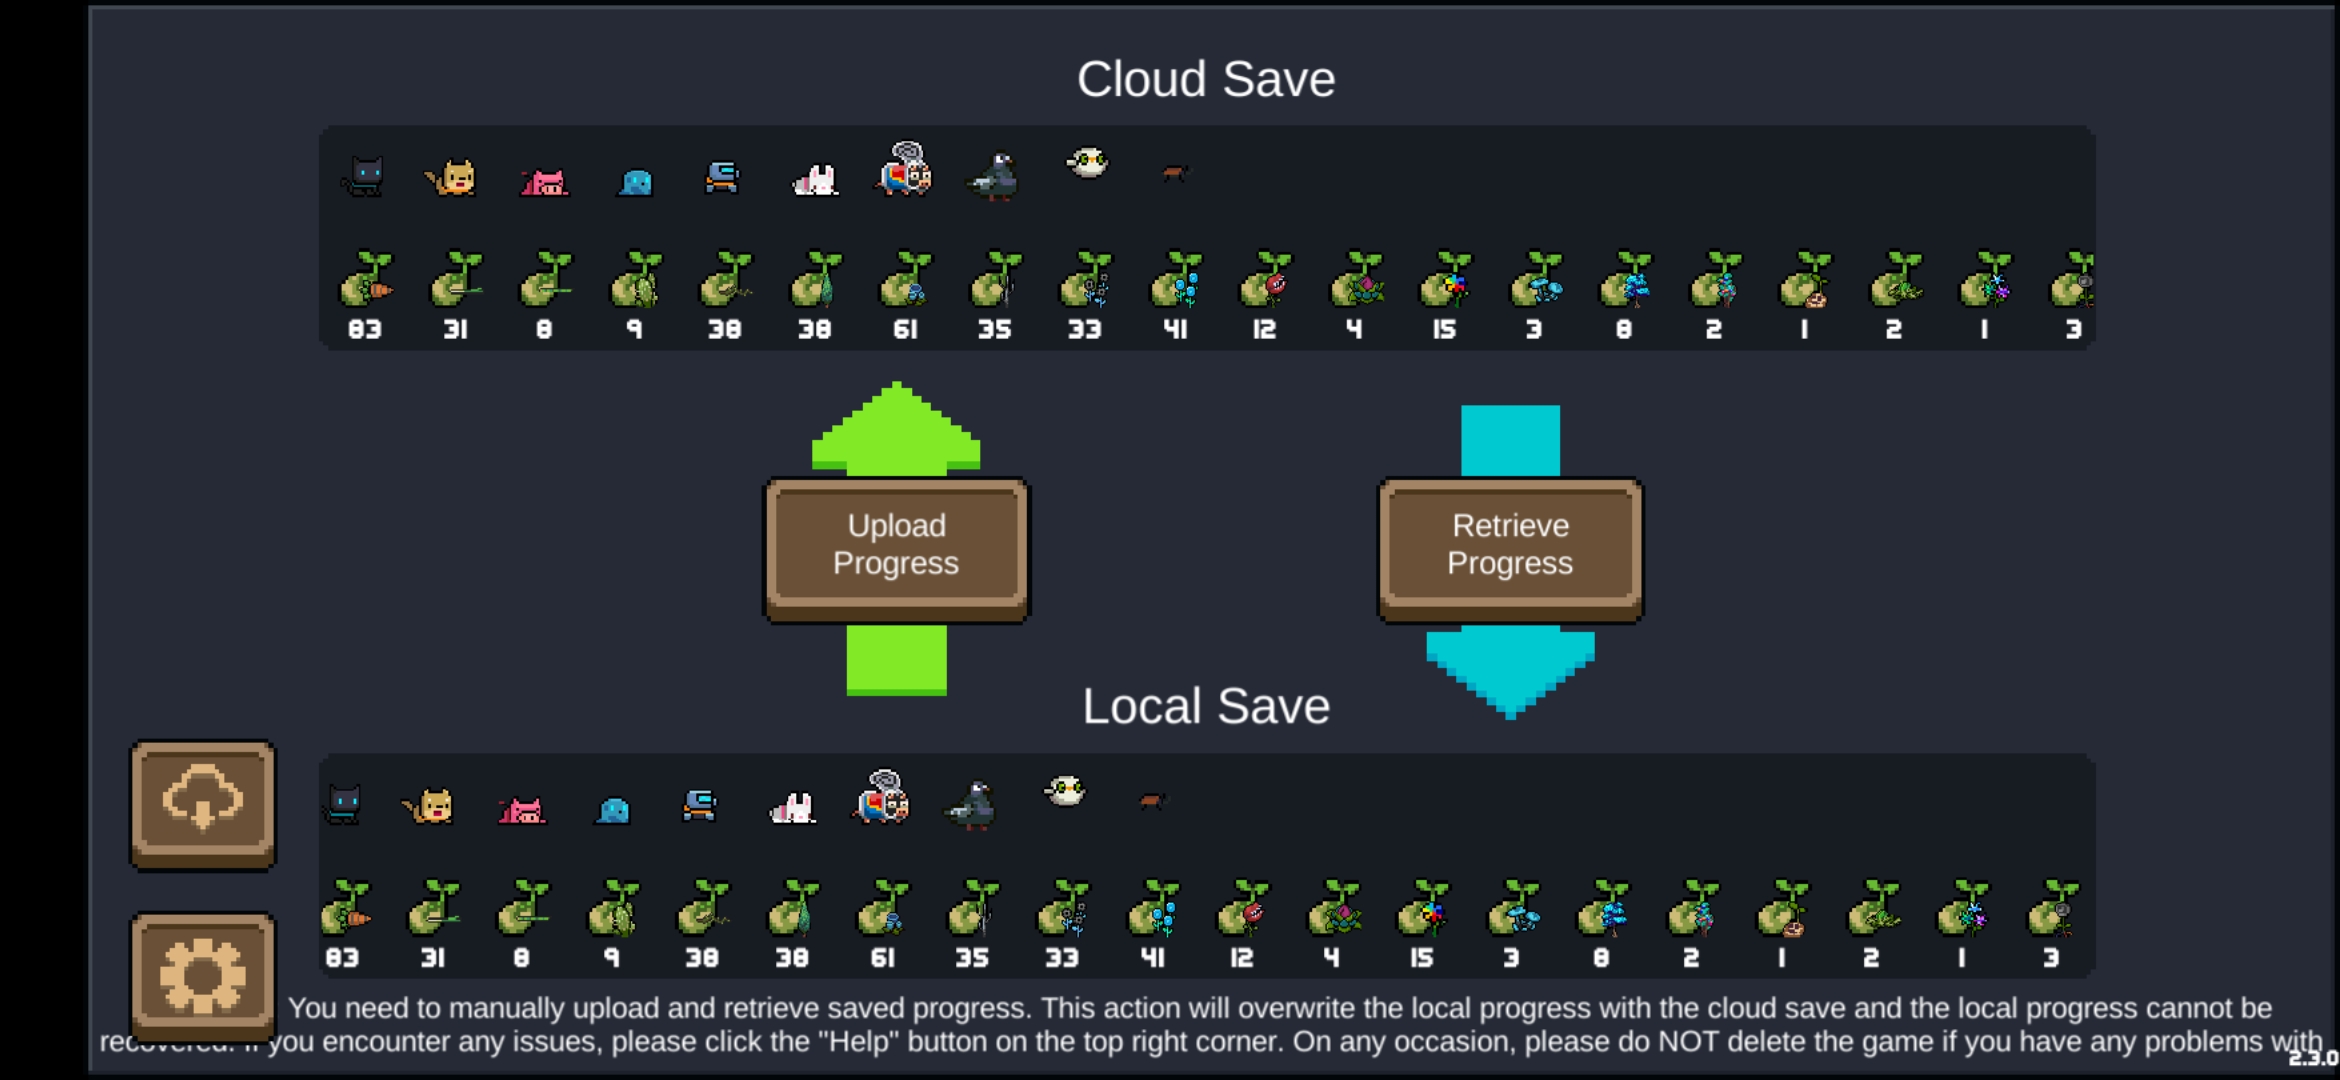Click the blue slime in Cloud Save
This screenshot has width=2340, height=1080.
coord(634,181)
